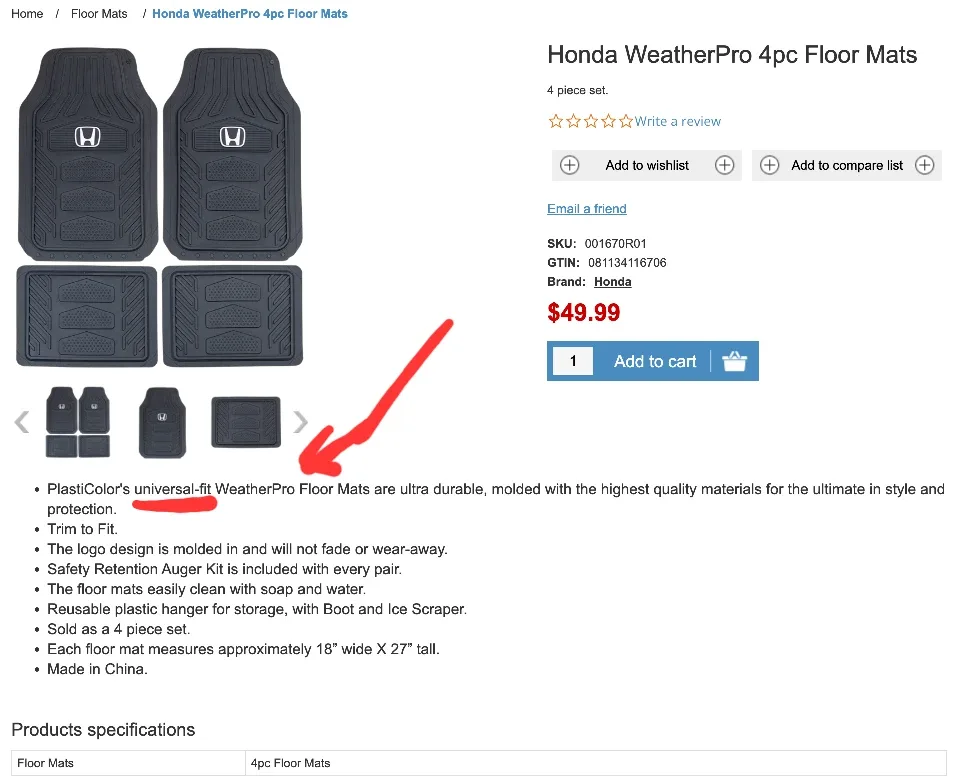The height and width of the screenshot is (784, 955).
Task: Click the plus icon right of Add to wishlist
Action: pos(724,165)
